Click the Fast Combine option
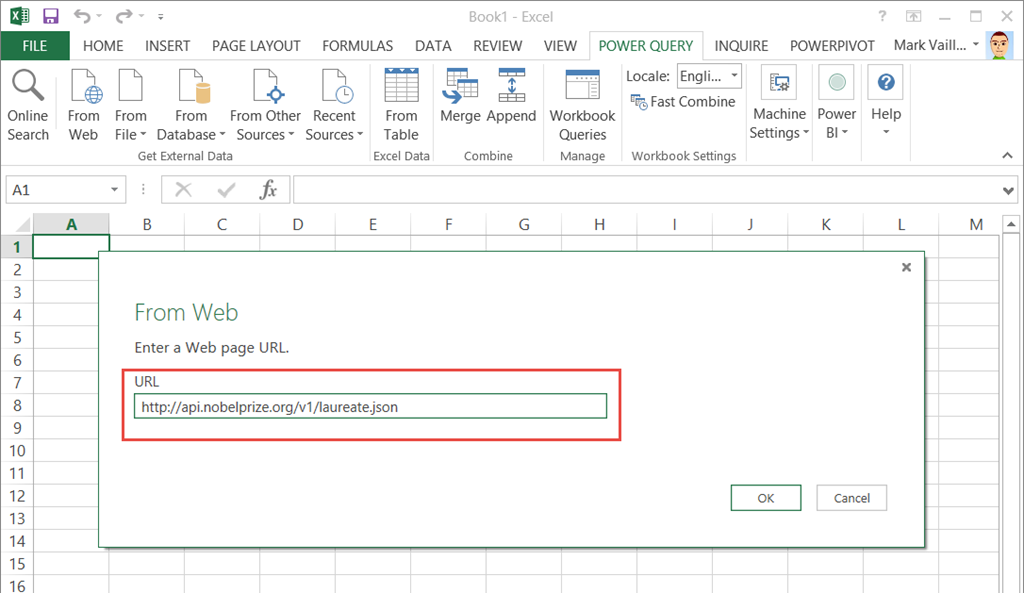 point(683,102)
